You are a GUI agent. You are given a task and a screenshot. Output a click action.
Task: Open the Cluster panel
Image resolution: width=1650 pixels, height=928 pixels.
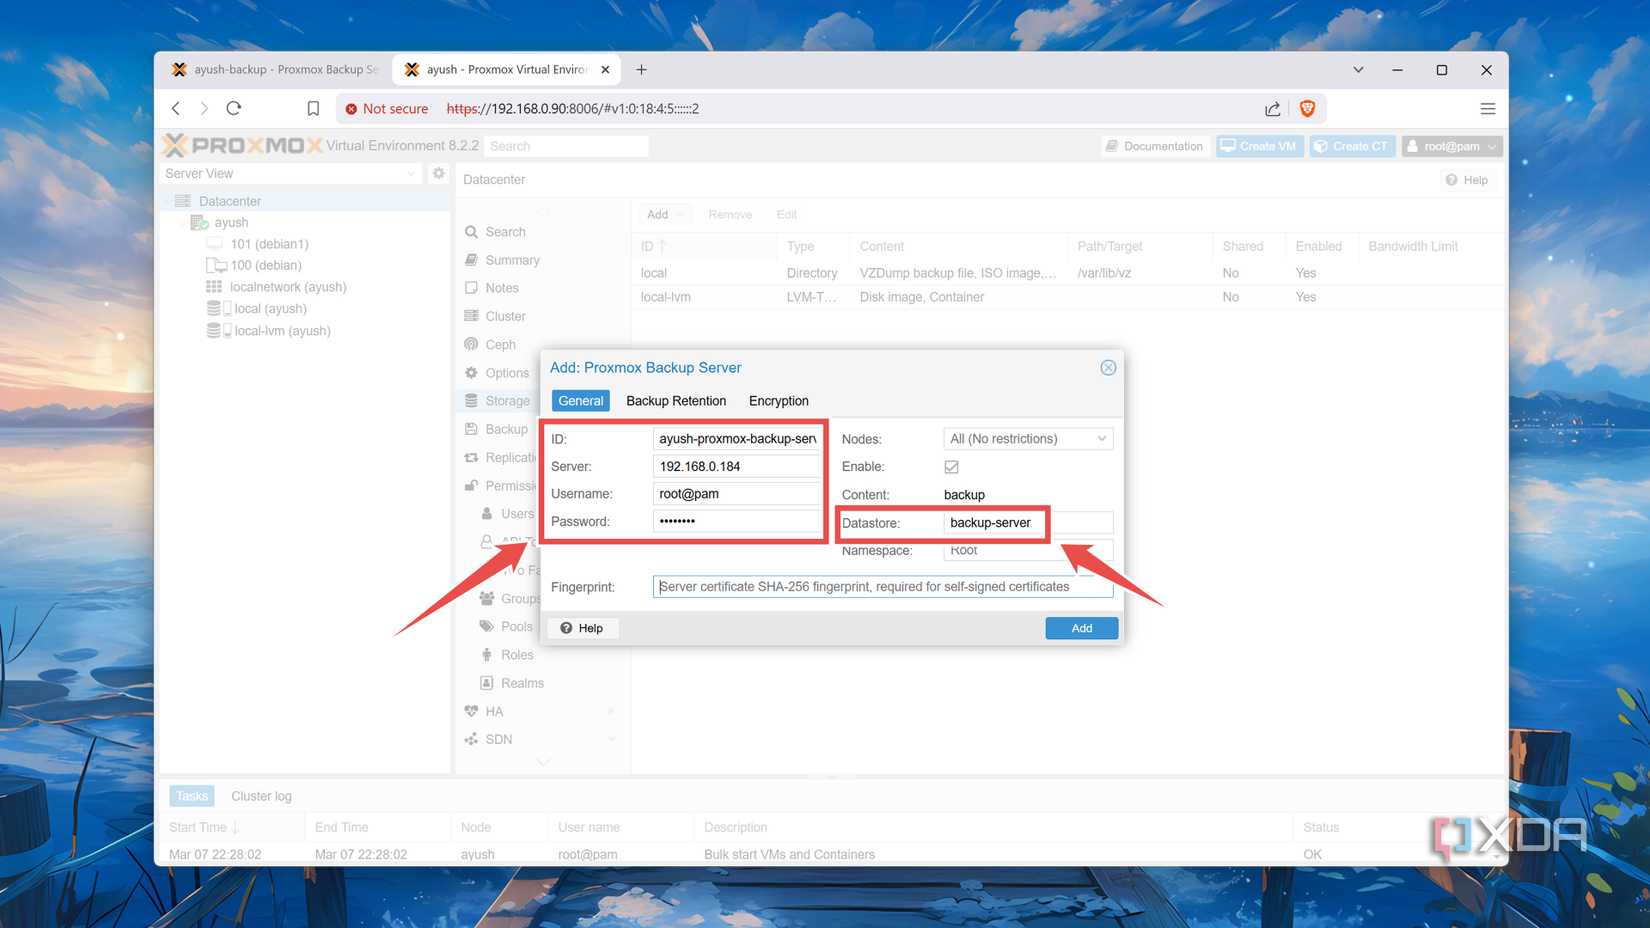point(504,315)
